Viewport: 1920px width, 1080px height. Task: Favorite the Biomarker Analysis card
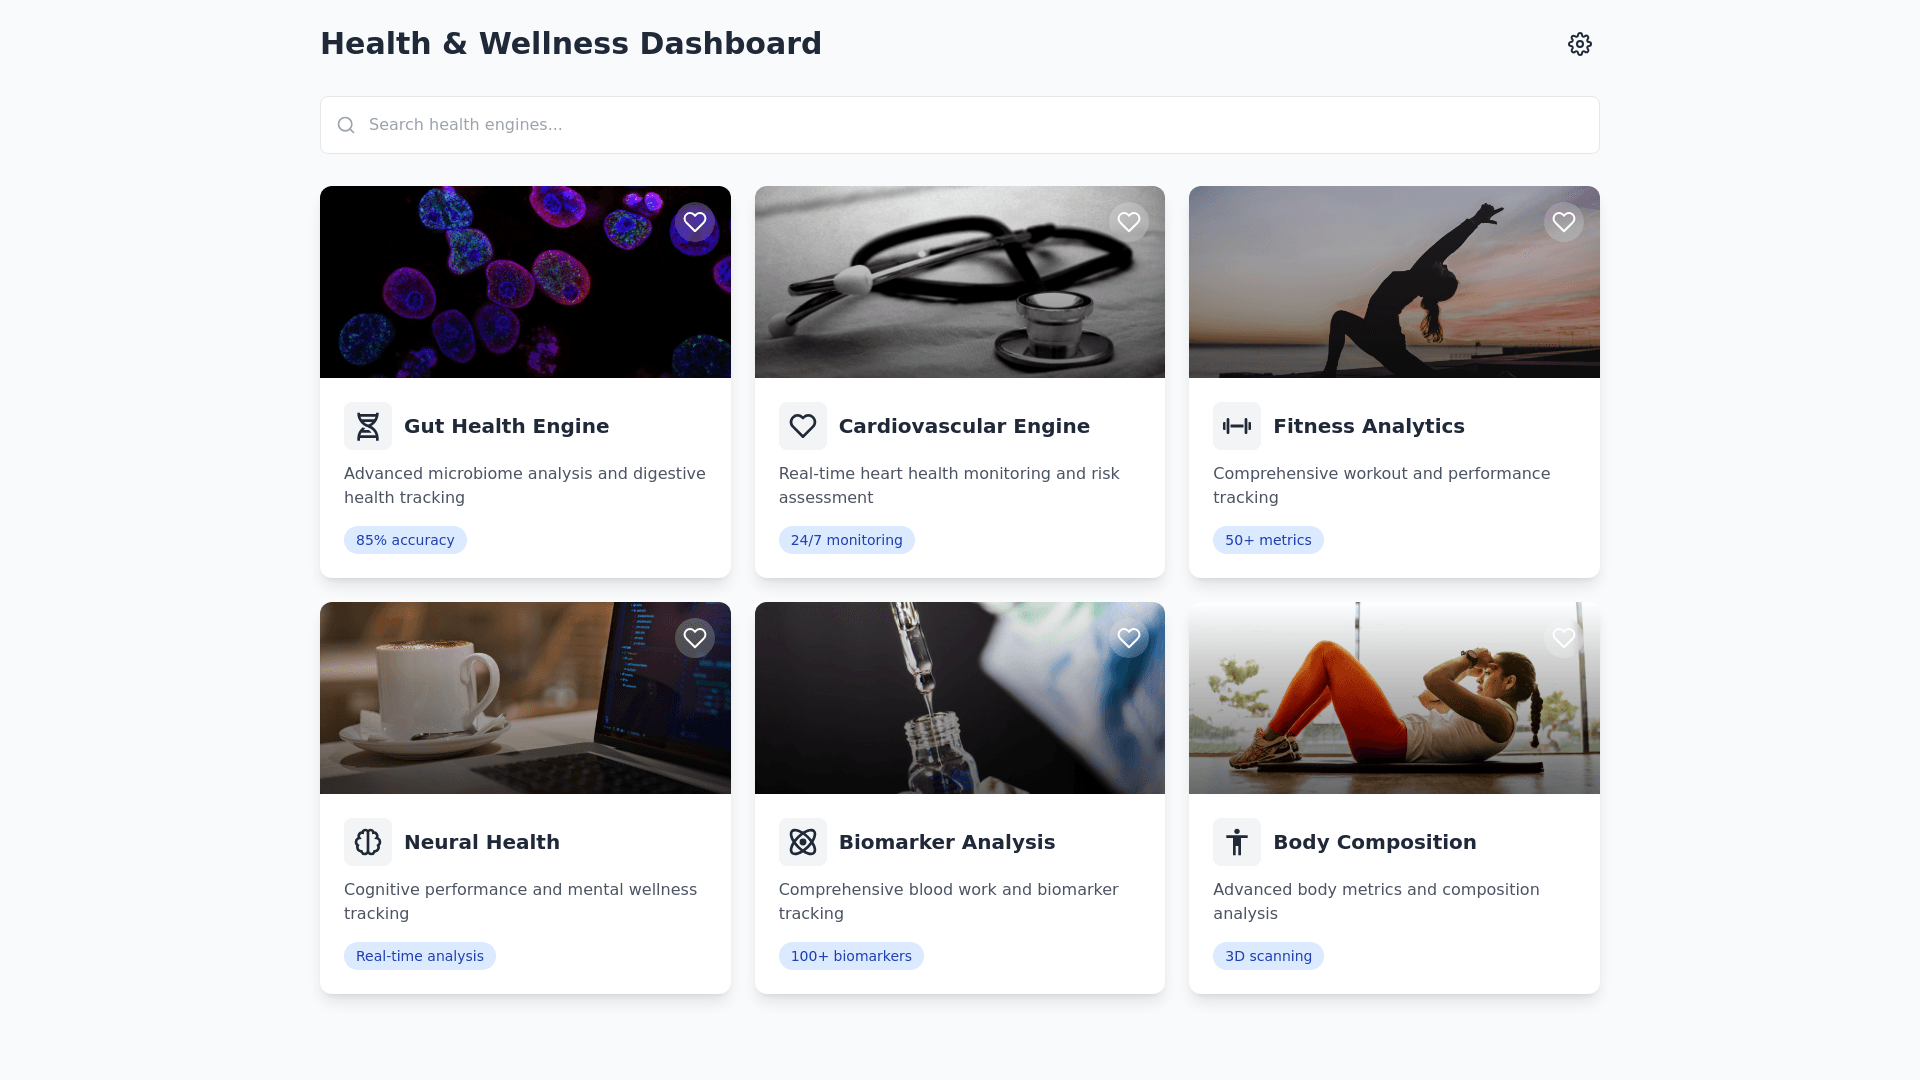[1128, 638]
